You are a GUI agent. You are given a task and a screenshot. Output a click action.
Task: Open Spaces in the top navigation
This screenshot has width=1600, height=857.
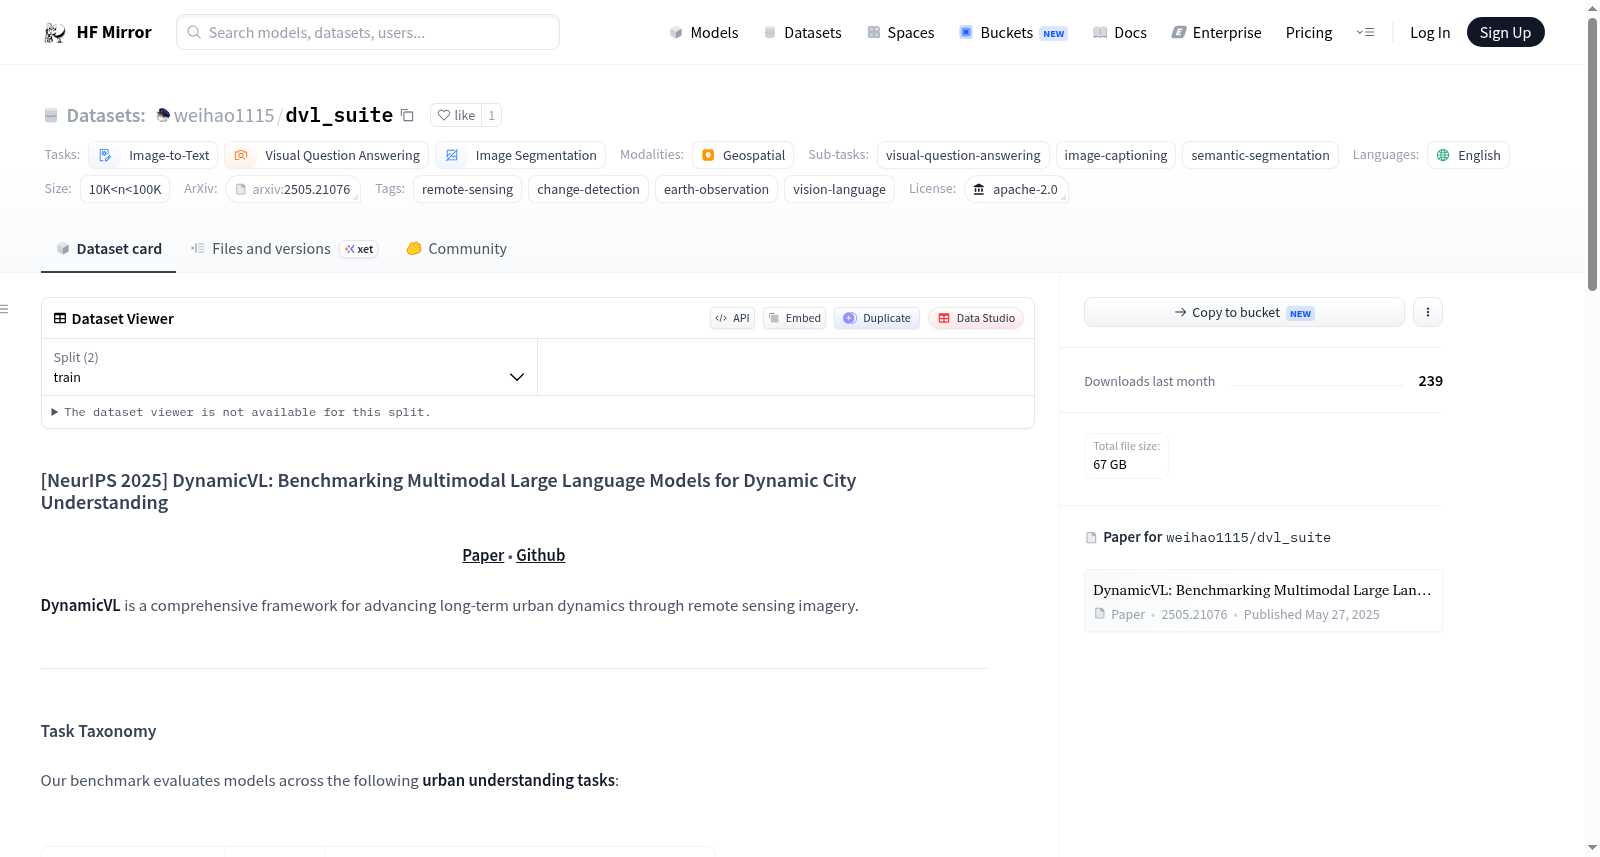pyautogui.click(x=900, y=33)
